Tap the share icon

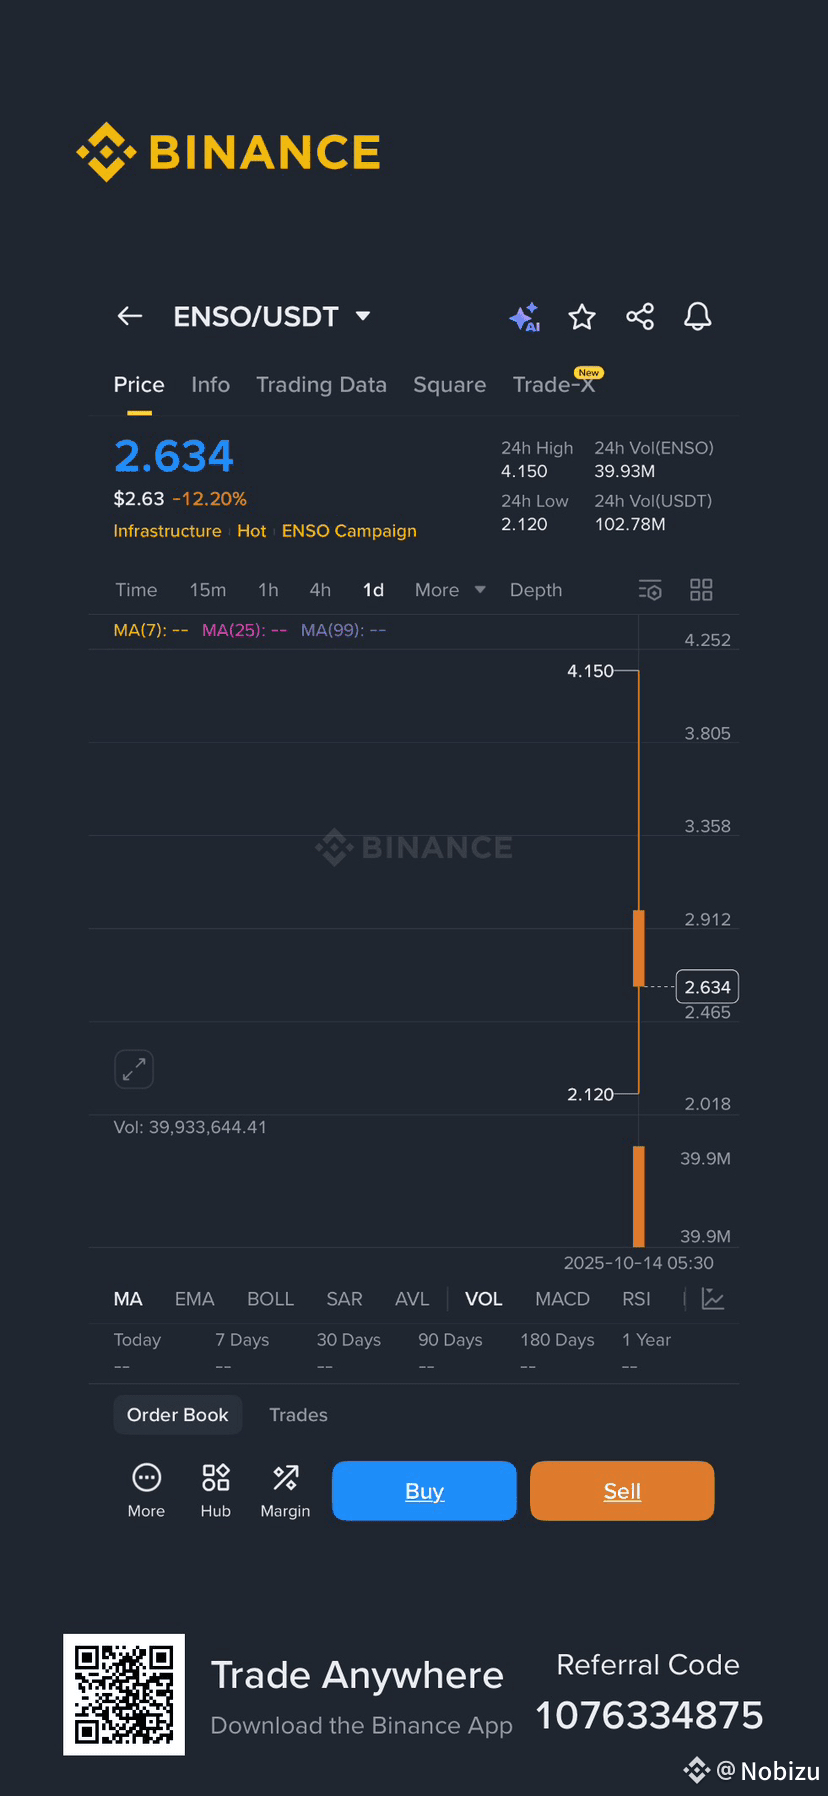(x=640, y=317)
